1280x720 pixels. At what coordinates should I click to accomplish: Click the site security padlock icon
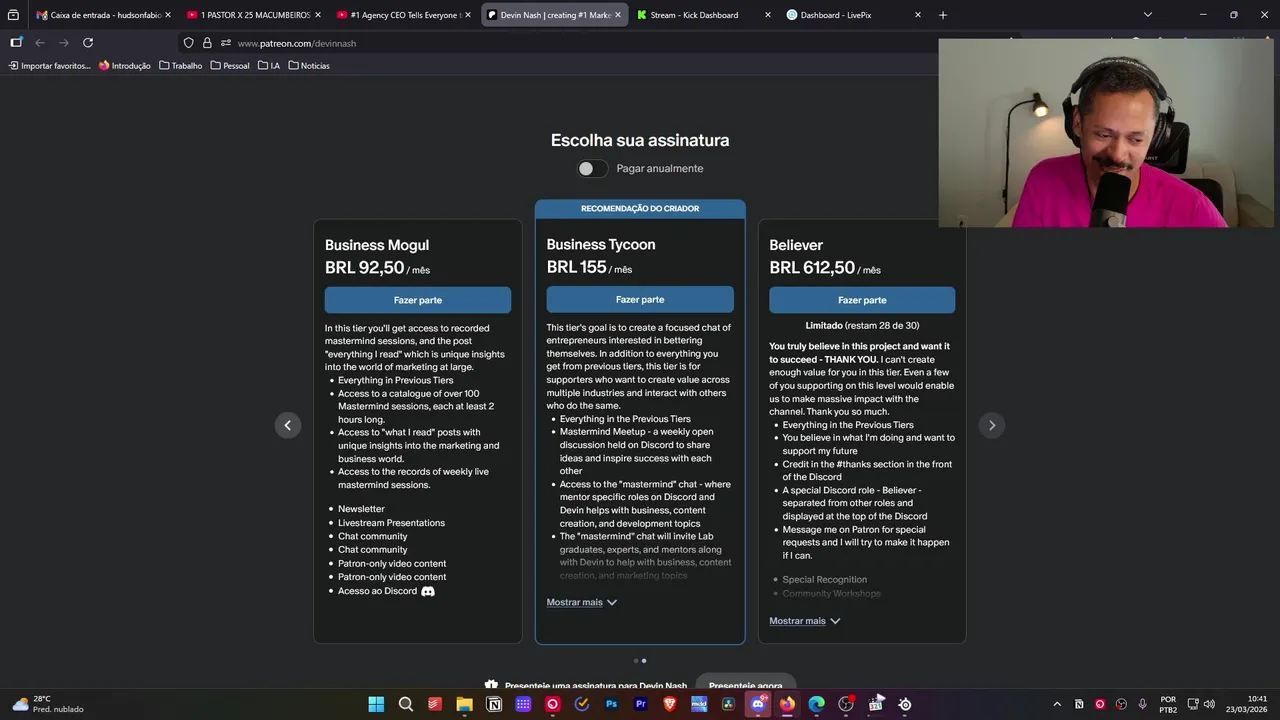[207, 43]
